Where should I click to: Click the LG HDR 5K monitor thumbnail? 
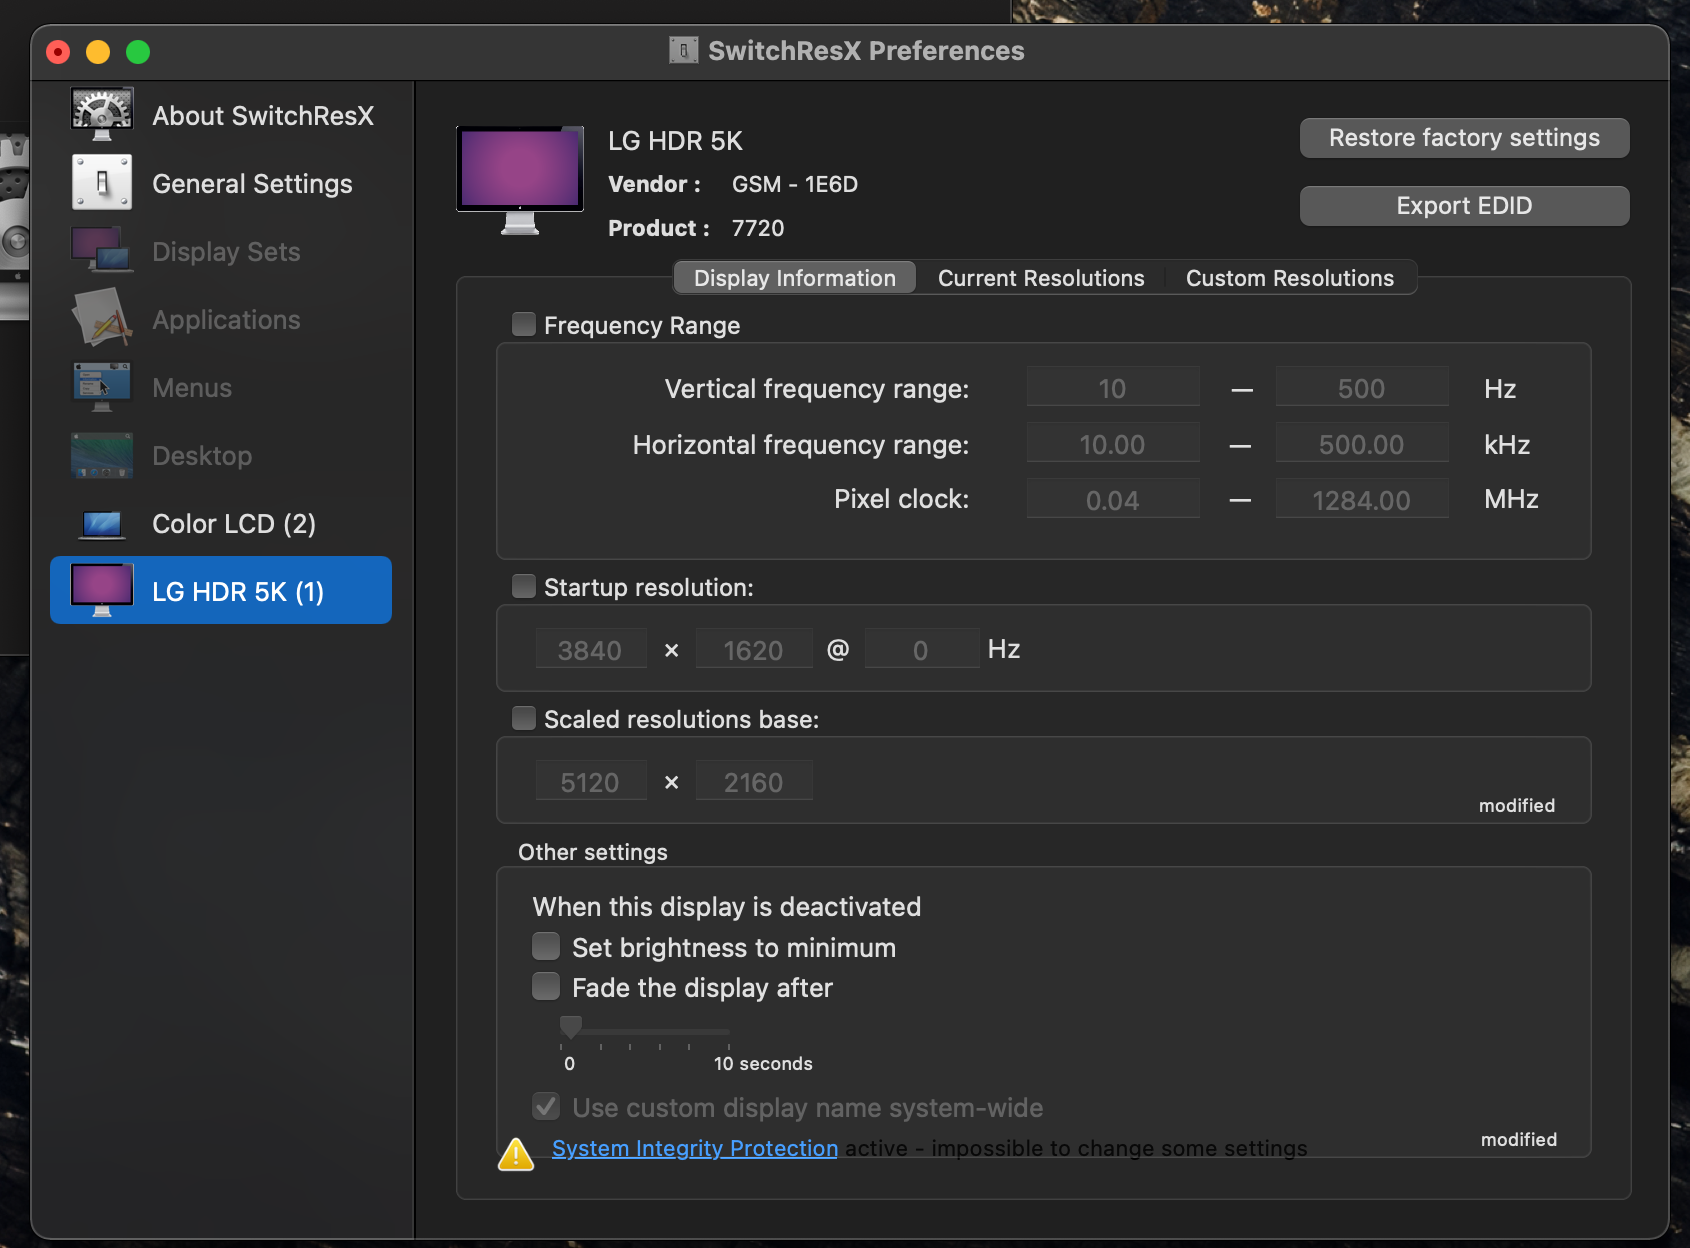[520, 178]
